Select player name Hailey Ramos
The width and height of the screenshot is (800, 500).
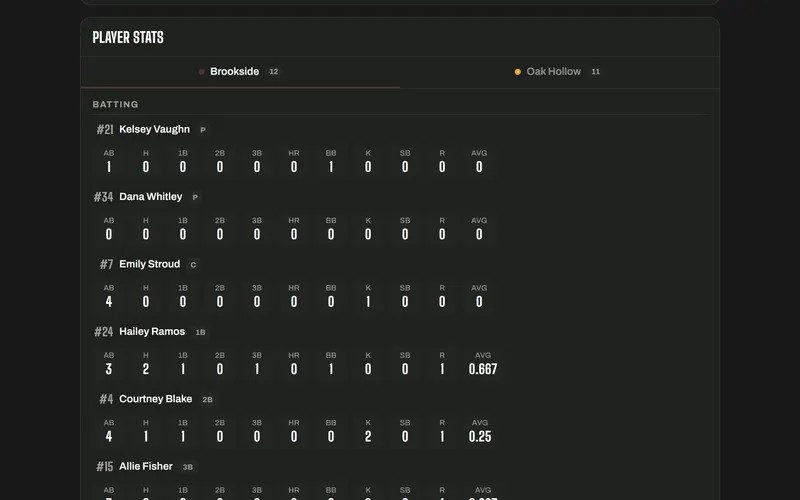tap(152, 332)
